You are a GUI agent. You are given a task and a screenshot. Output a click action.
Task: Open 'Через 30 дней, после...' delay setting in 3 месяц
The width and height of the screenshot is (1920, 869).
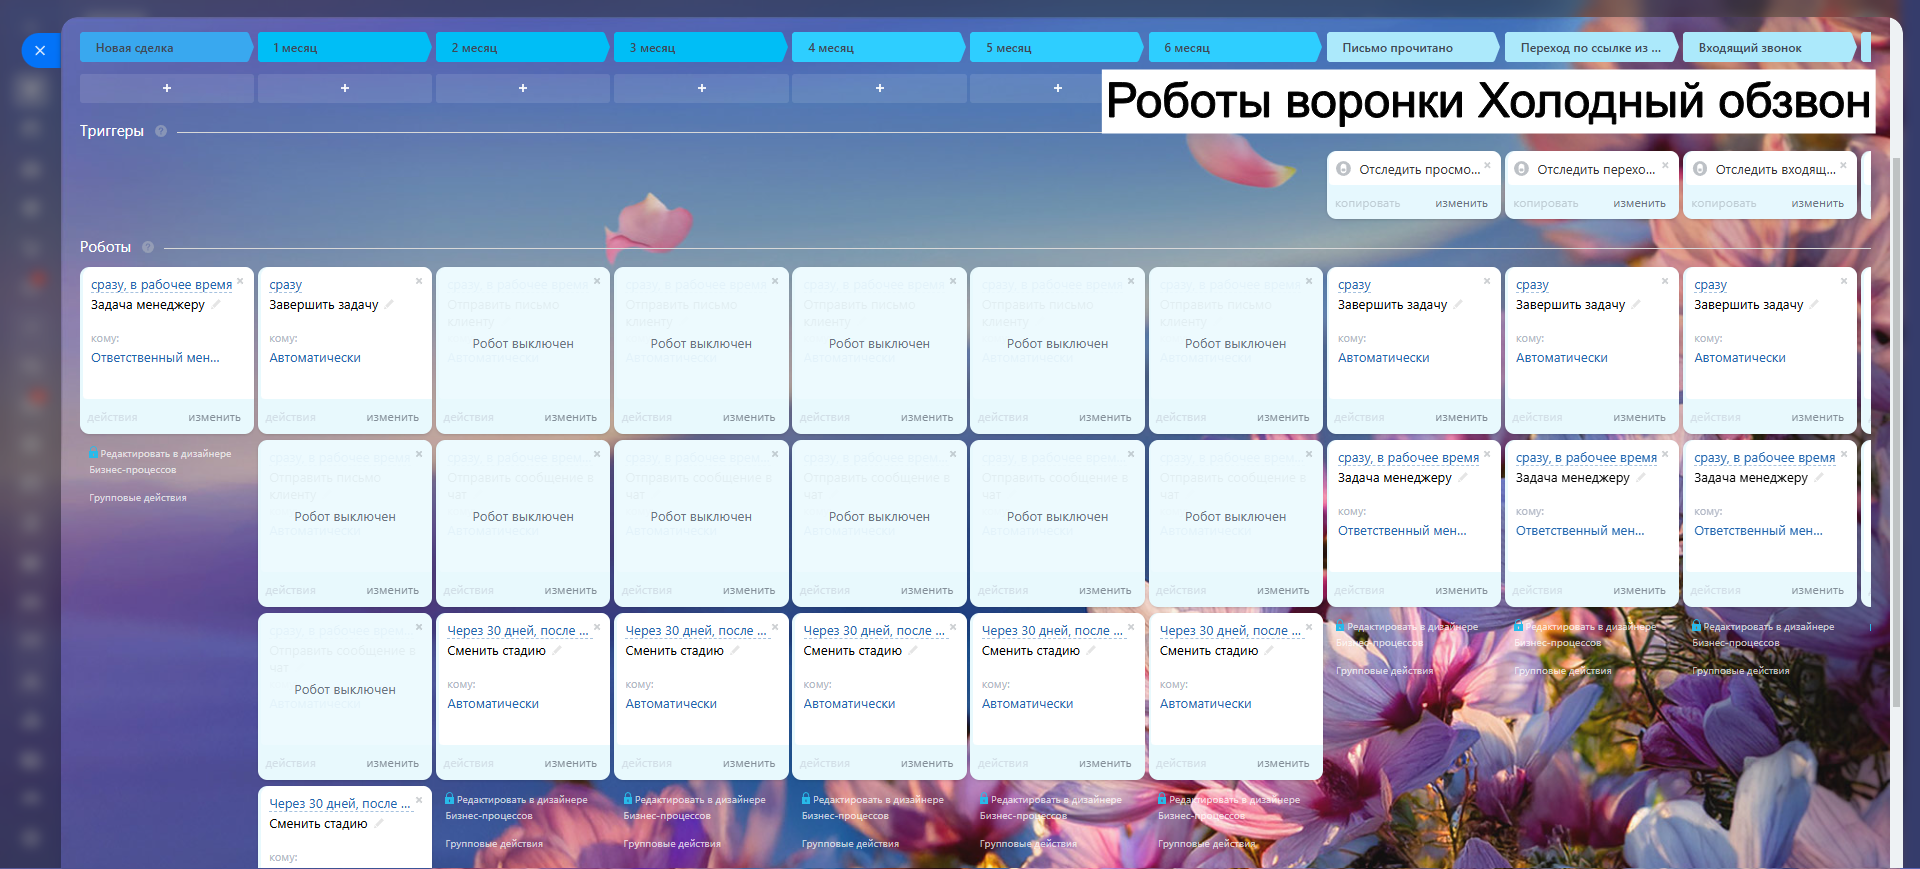click(695, 631)
